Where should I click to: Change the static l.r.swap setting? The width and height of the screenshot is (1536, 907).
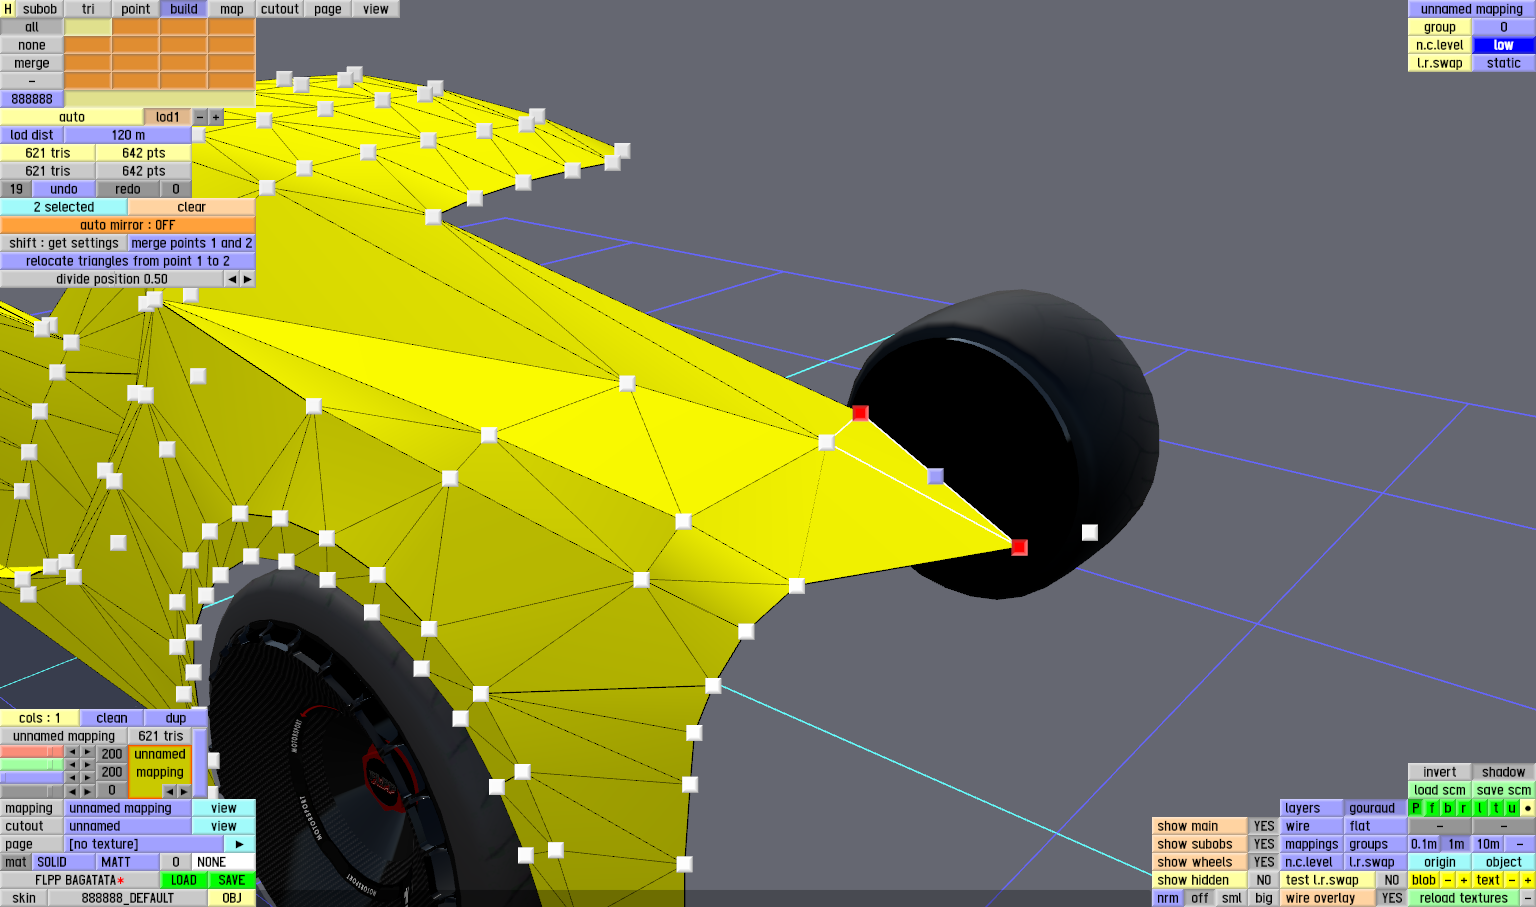[1504, 63]
